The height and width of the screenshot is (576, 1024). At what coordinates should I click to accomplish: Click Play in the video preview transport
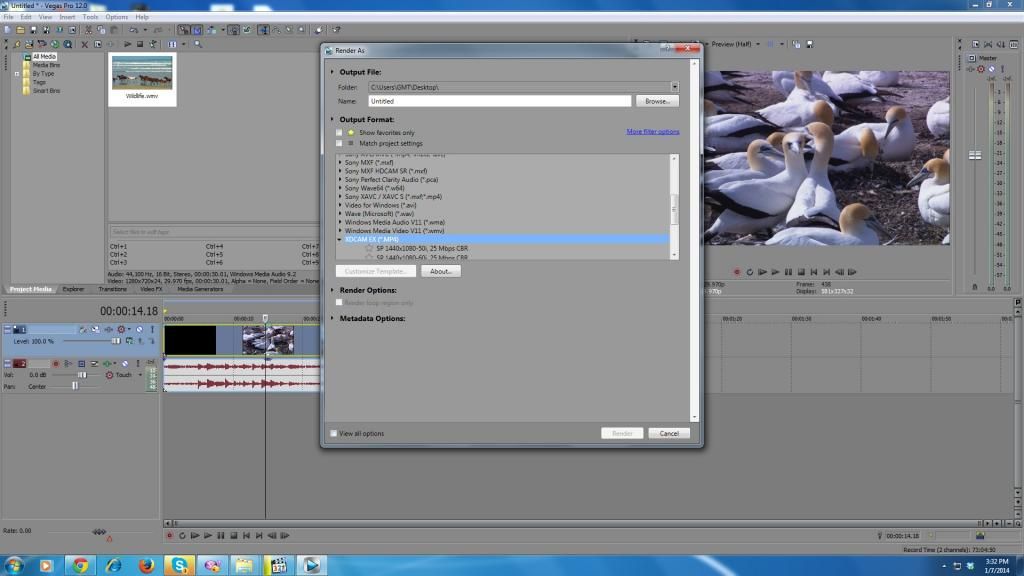click(775, 272)
